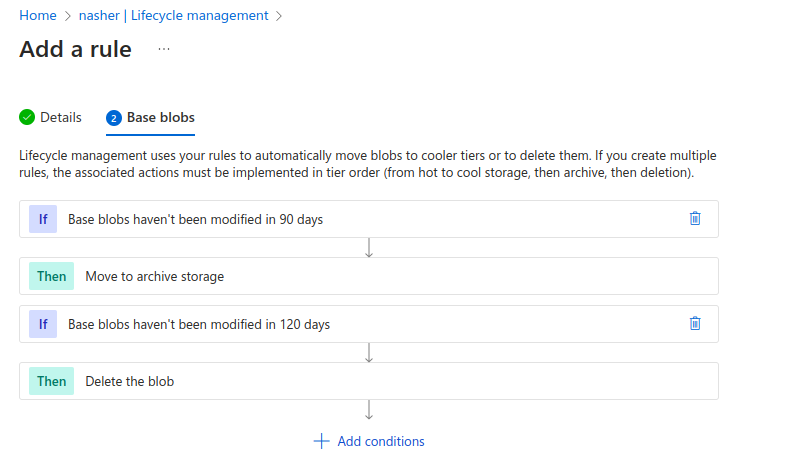This screenshot has height=460, width=800.
Task: Click the Add conditions link
Action: [x=380, y=441]
